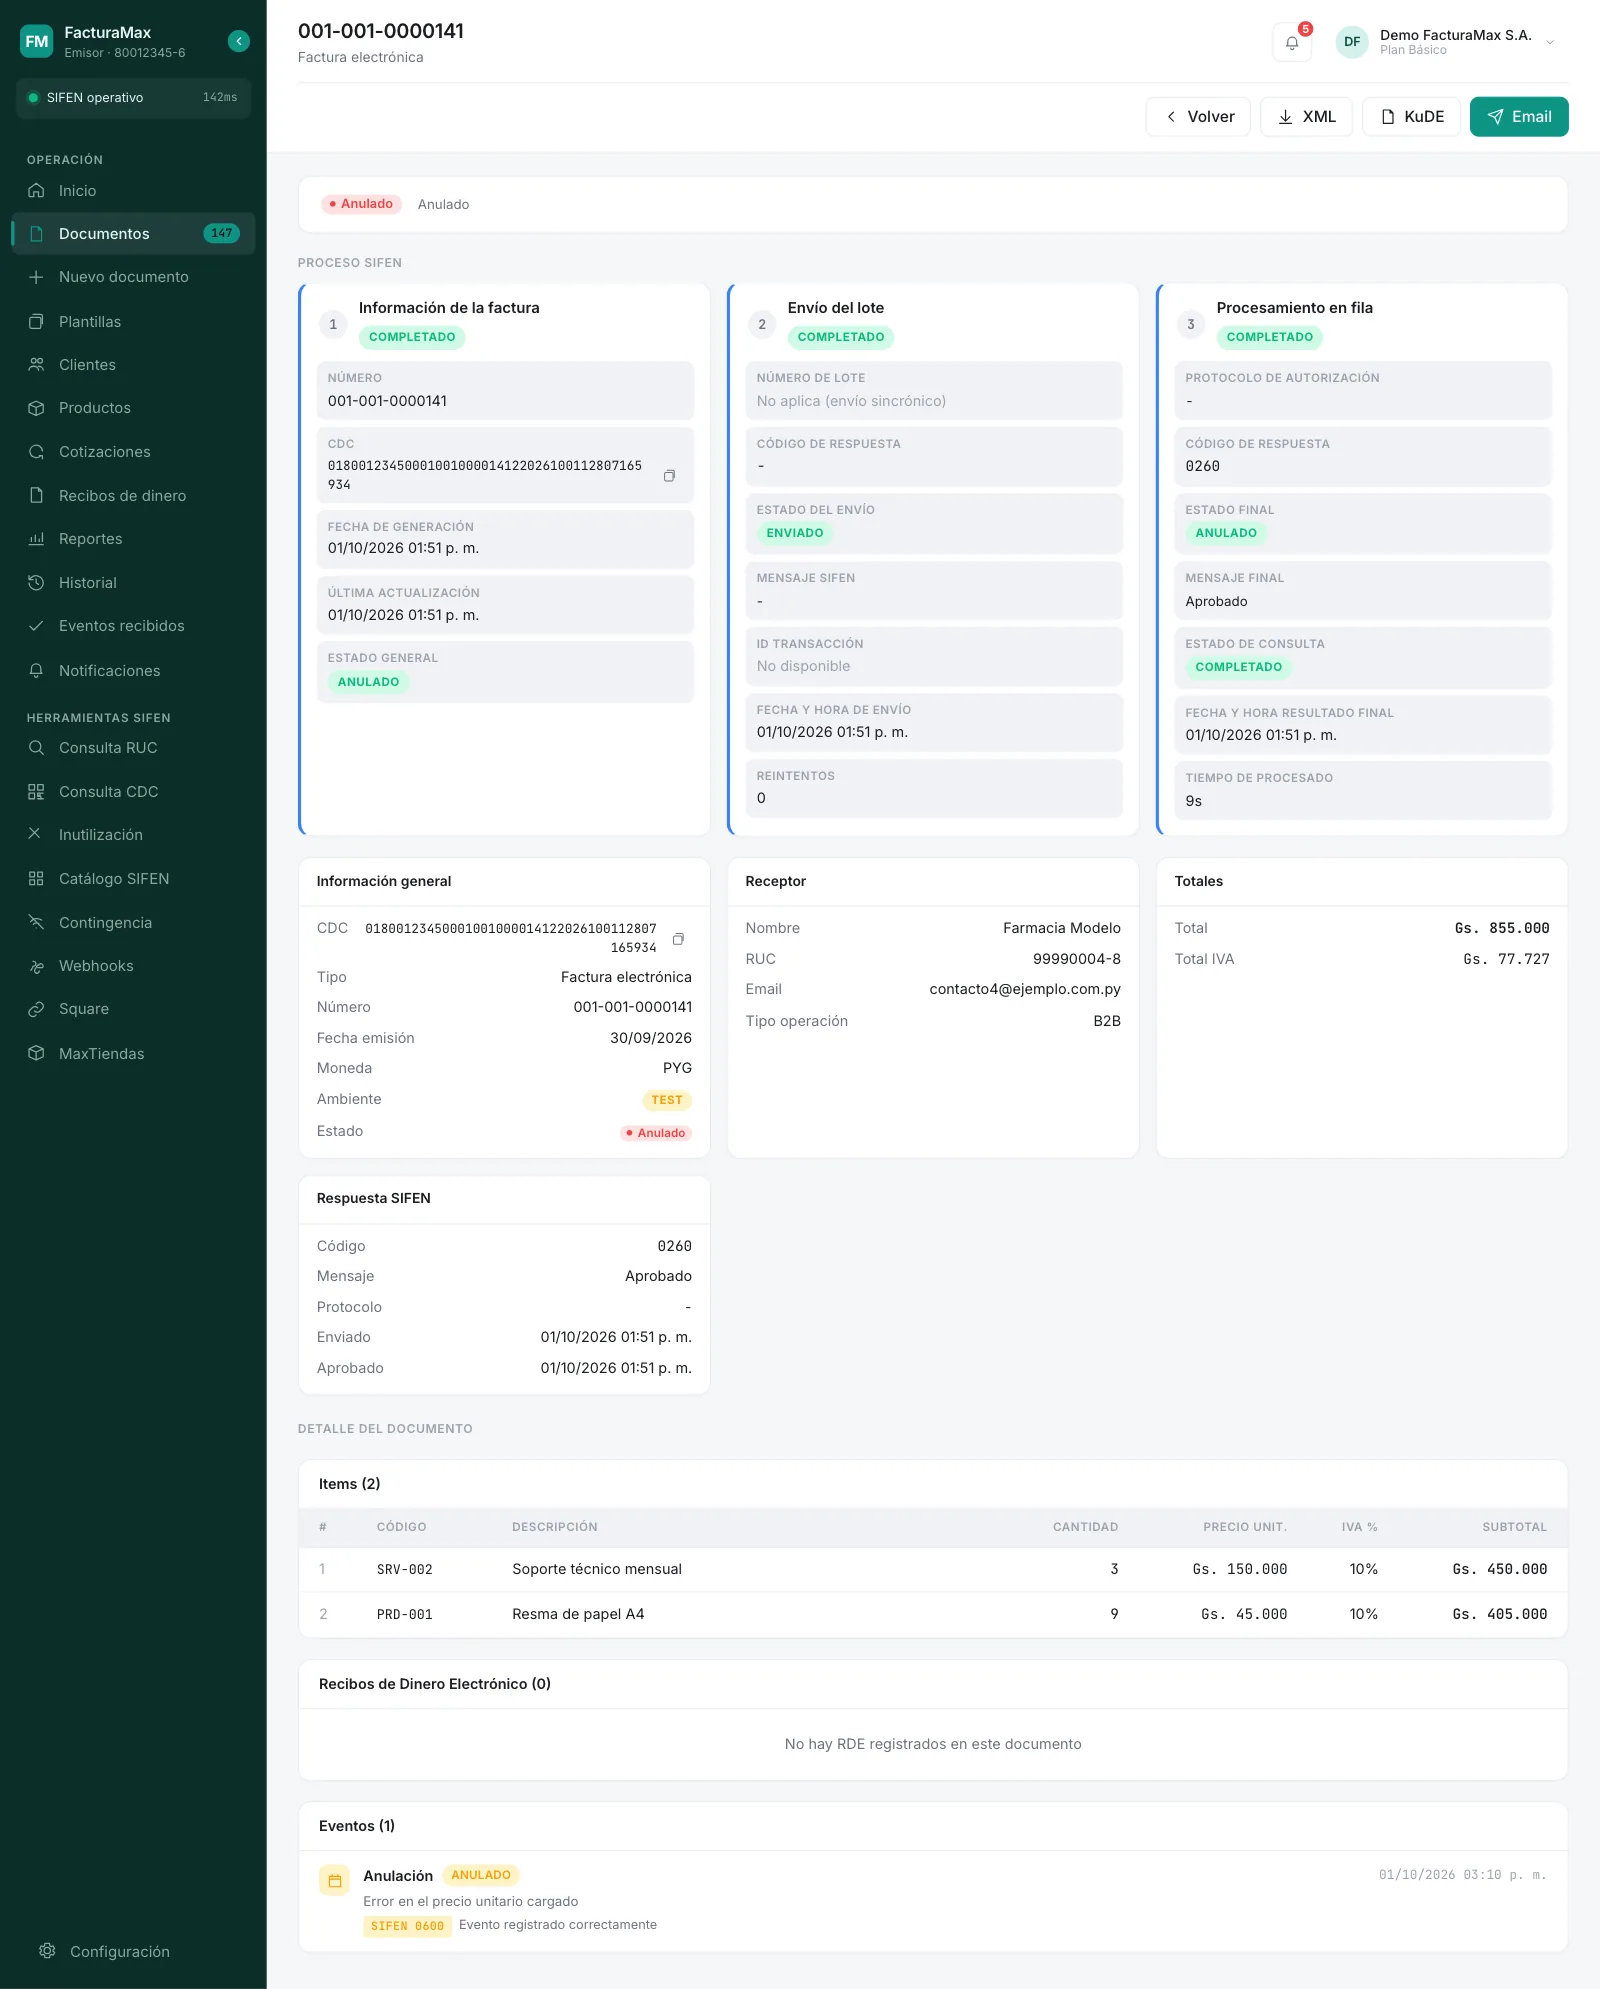The width and height of the screenshot is (1600, 1989).
Task: Click the DF user avatar
Action: point(1352,42)
